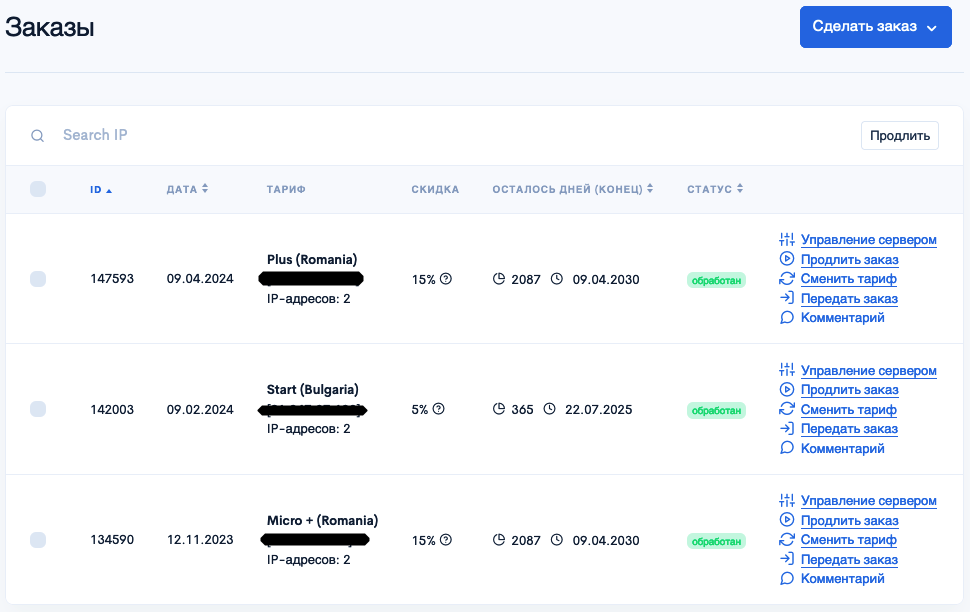Click discount help icon next to 15% for order 147593
This screenshot has width=970, height=612.
445,279
